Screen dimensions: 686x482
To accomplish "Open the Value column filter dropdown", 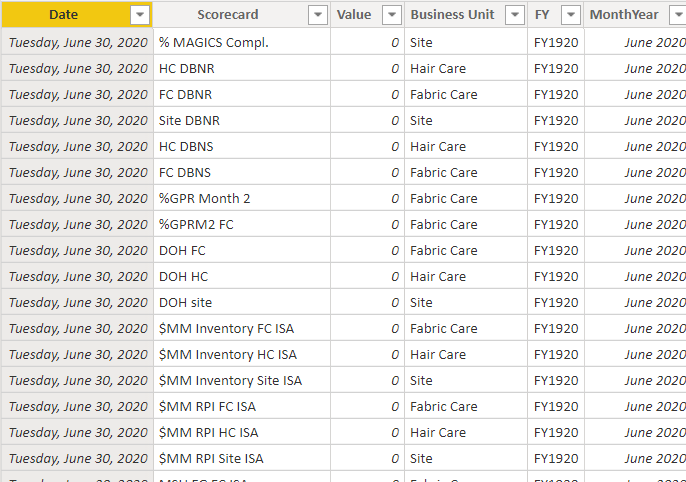I will (x=392, y=15).
